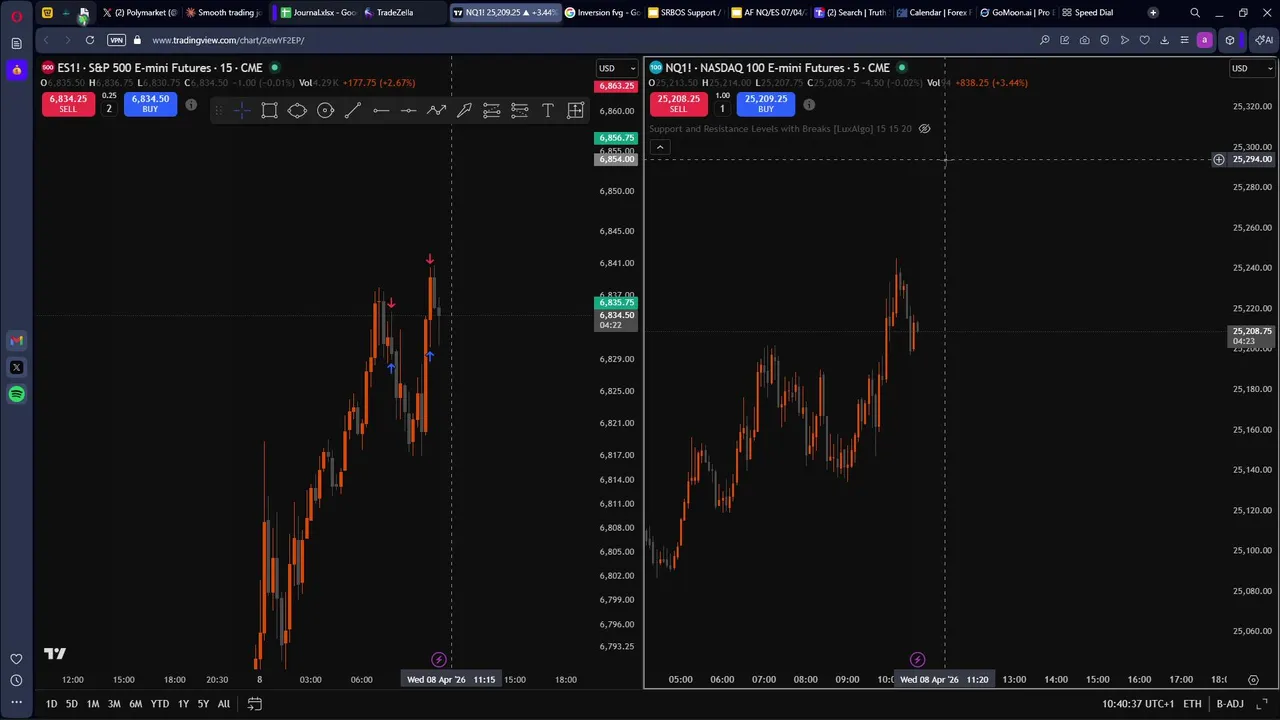
Task: Open Opera sidebar bookmarks heart icon
Action: click(16, 658)
